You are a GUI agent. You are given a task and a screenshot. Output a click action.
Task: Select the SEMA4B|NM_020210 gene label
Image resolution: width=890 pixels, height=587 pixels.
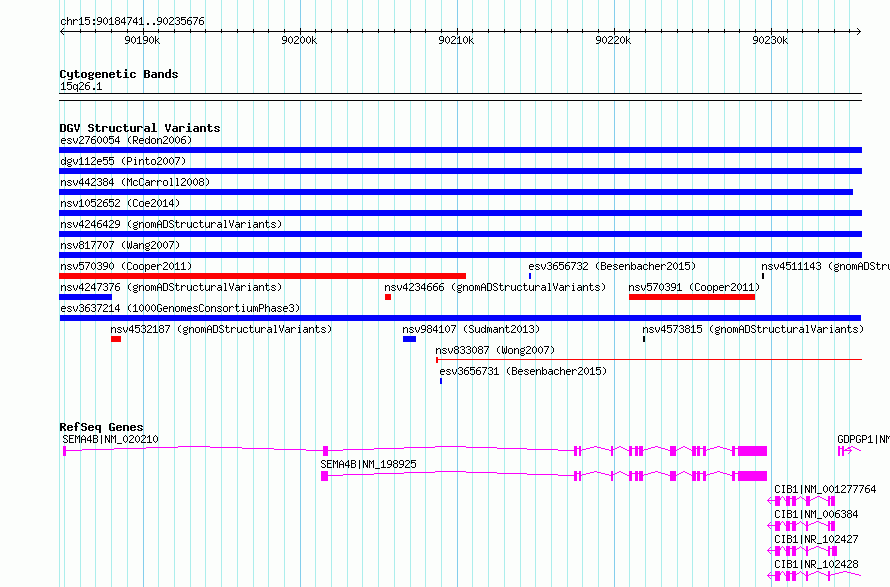pyautogui.click(x=110, y=439)
